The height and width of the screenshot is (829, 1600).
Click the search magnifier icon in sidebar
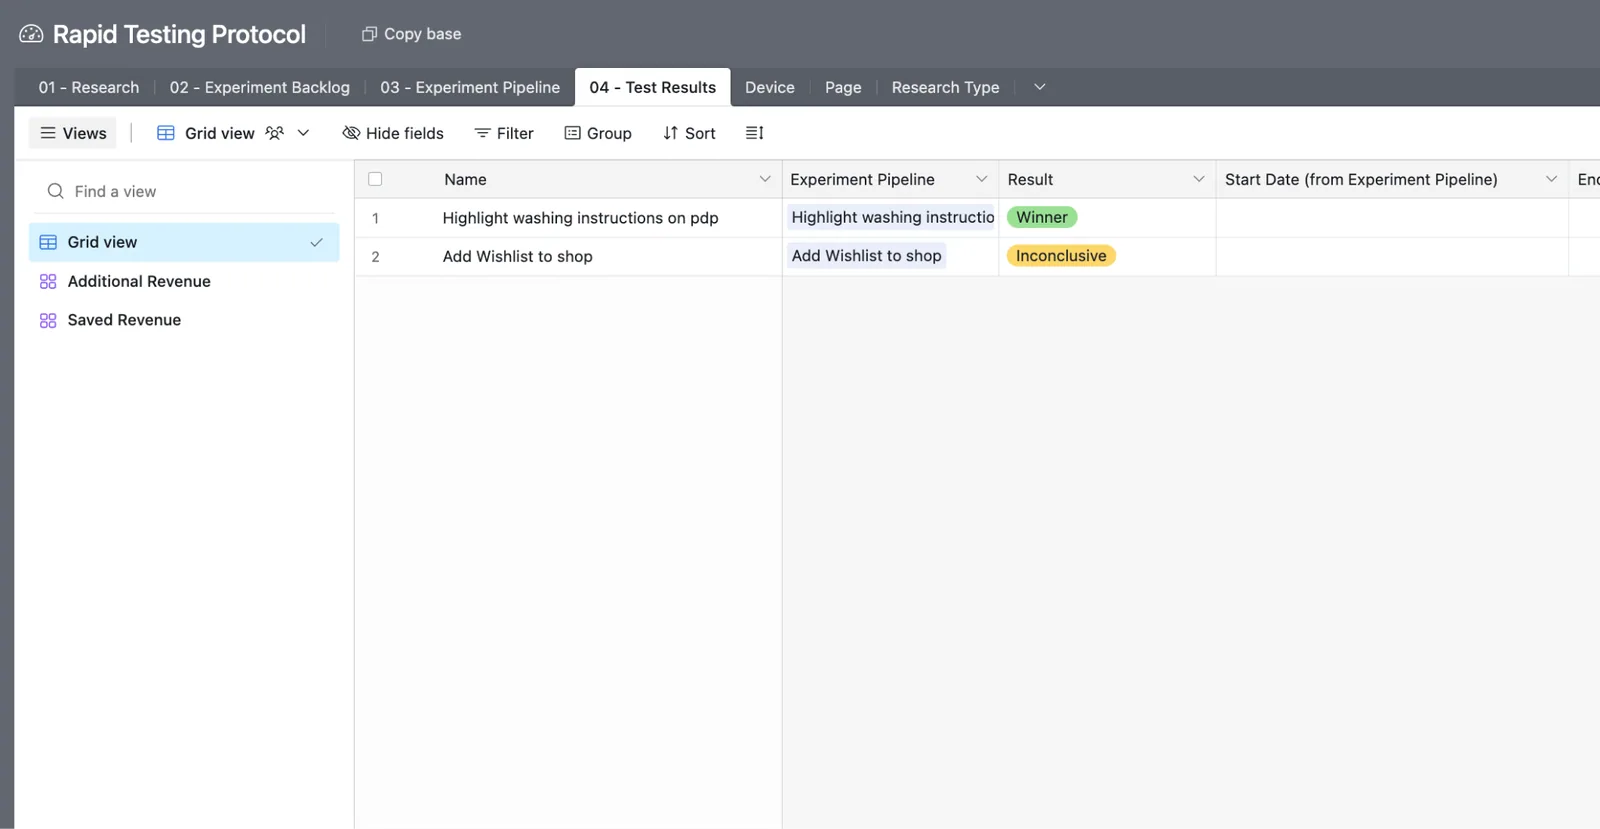(x=56, y=191)
